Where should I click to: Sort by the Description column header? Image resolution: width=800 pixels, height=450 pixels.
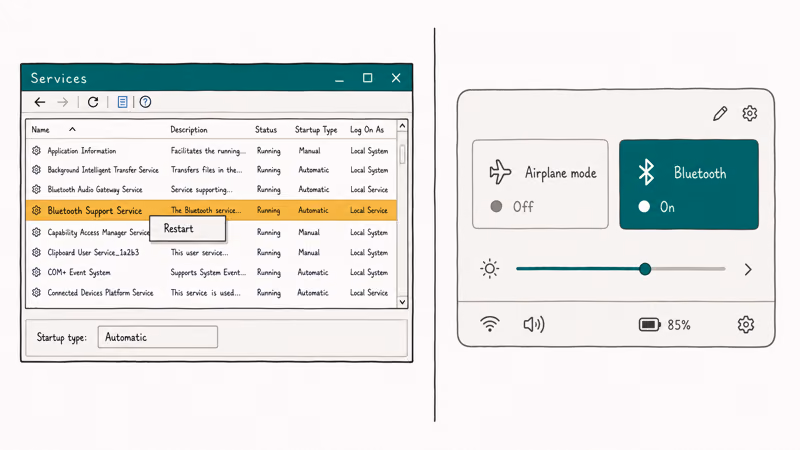point(189,130)
